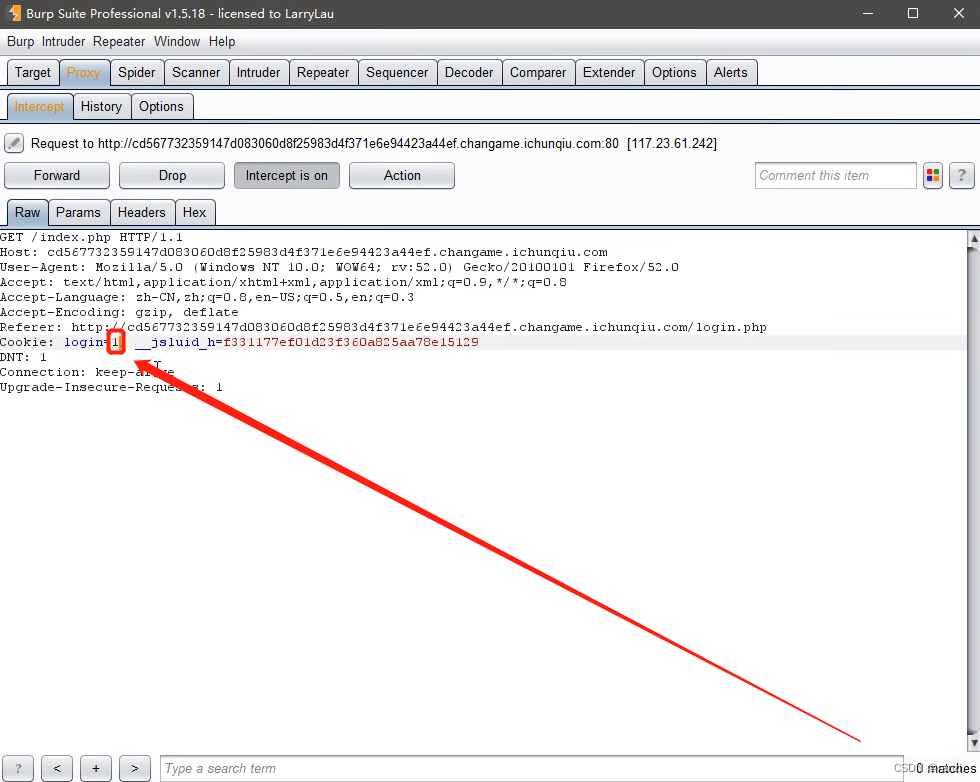View the Alerts tab
The width and height of the screenshot is (980, 782).
(x=731, y=73)
